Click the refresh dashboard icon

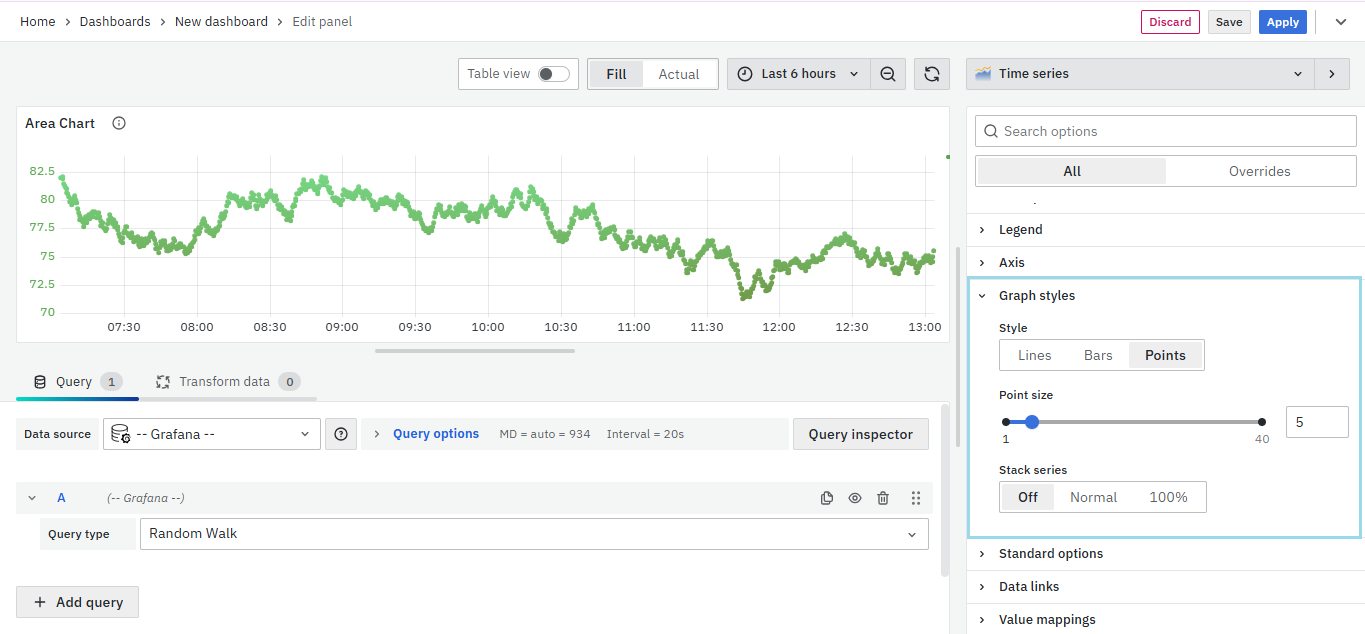931,74
